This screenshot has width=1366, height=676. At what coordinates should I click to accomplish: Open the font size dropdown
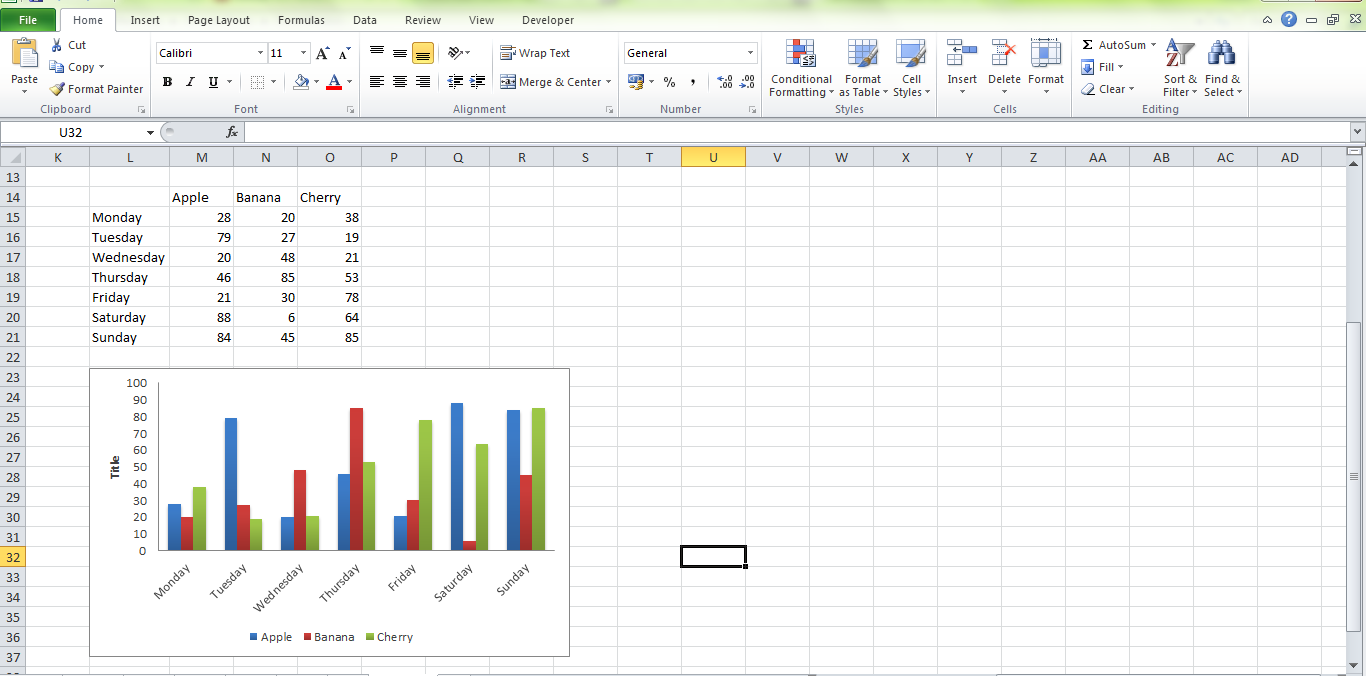(302, 52)
